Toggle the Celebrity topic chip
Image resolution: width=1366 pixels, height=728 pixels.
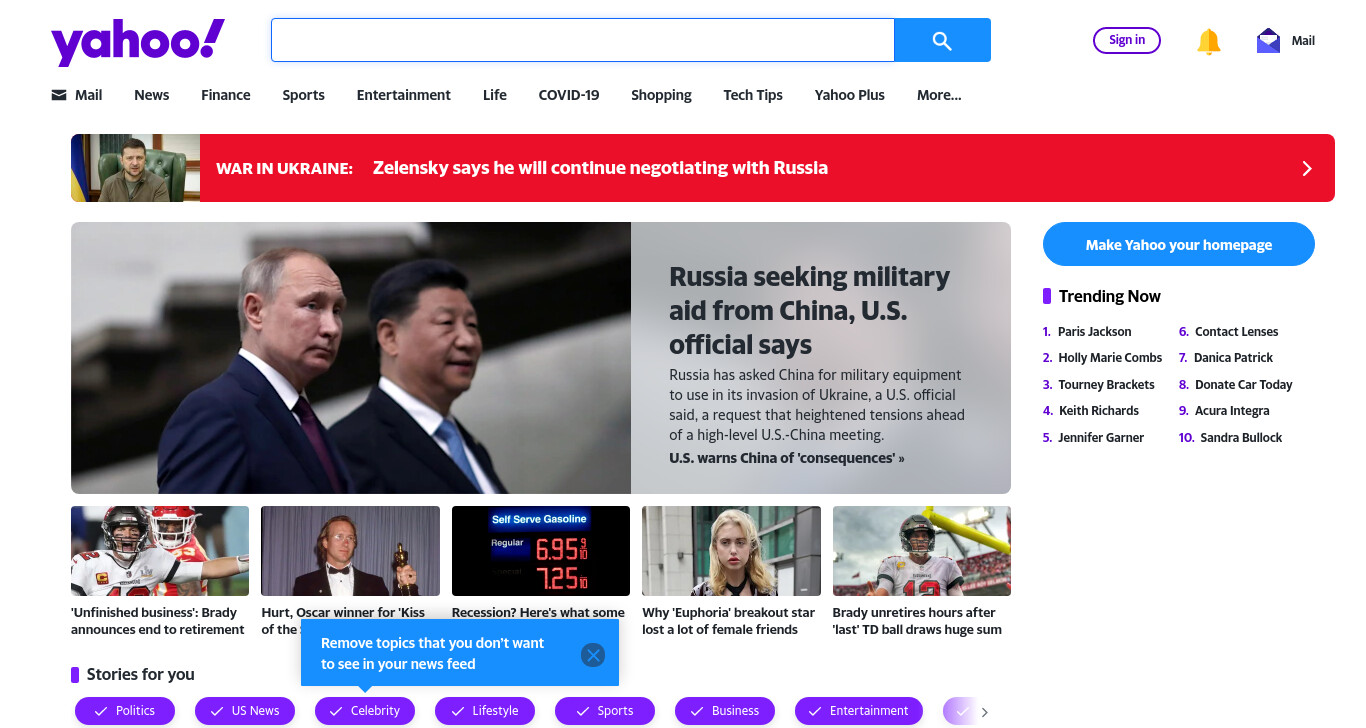pos(365,711)
